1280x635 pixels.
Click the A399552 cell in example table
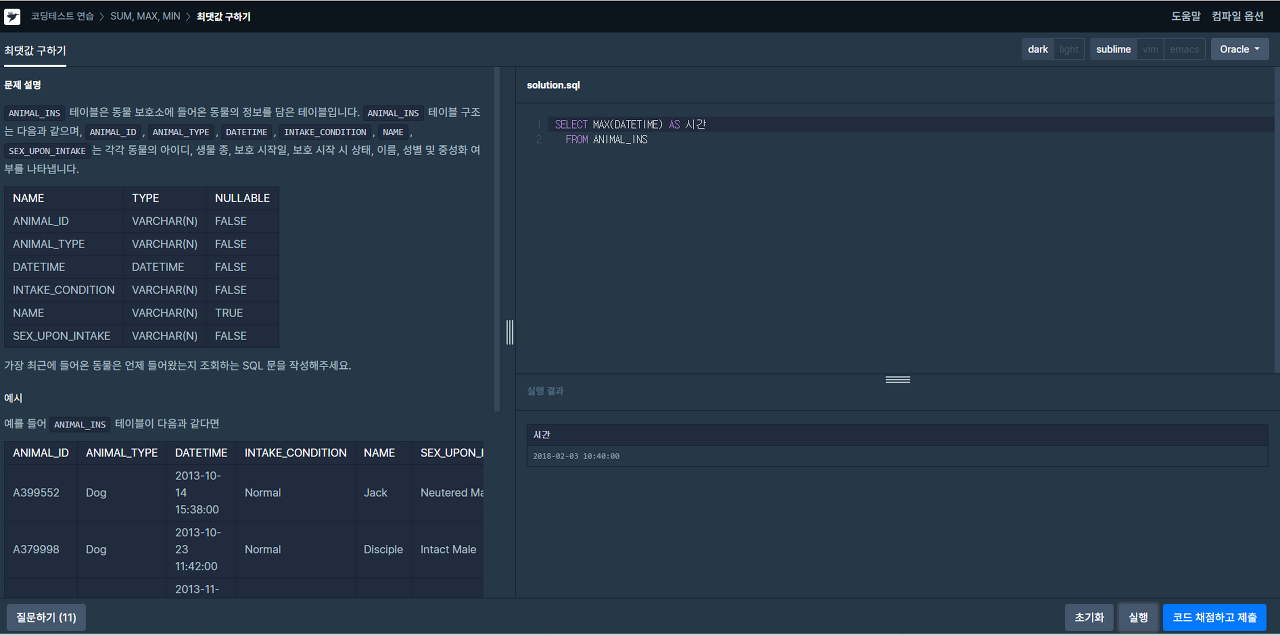pos(41,493)
